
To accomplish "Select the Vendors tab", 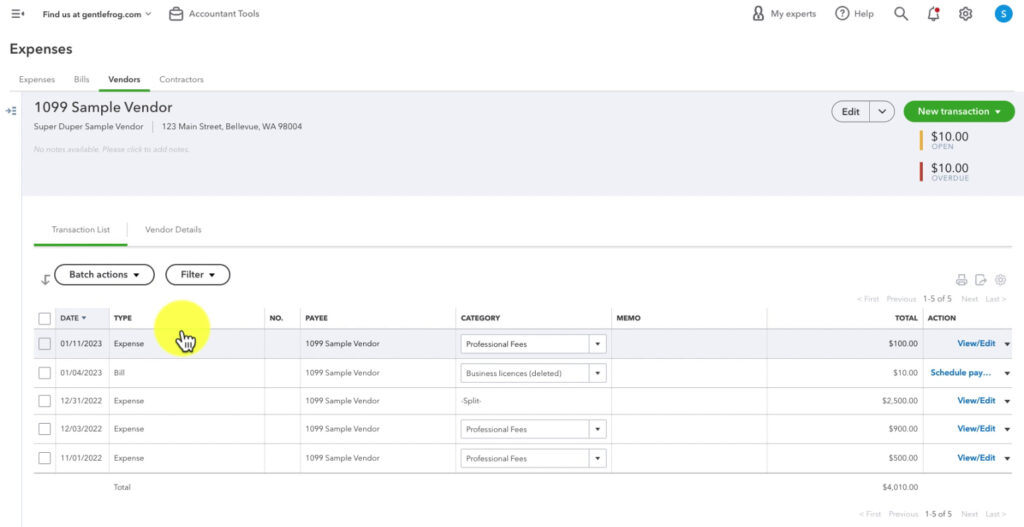I will [124, 80].
